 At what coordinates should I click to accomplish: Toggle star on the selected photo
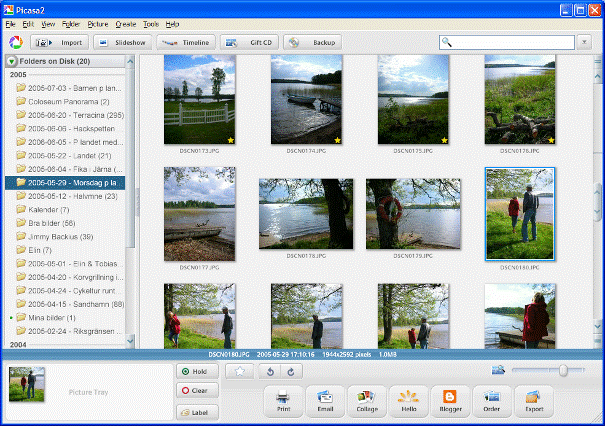(x=240, y=371)
